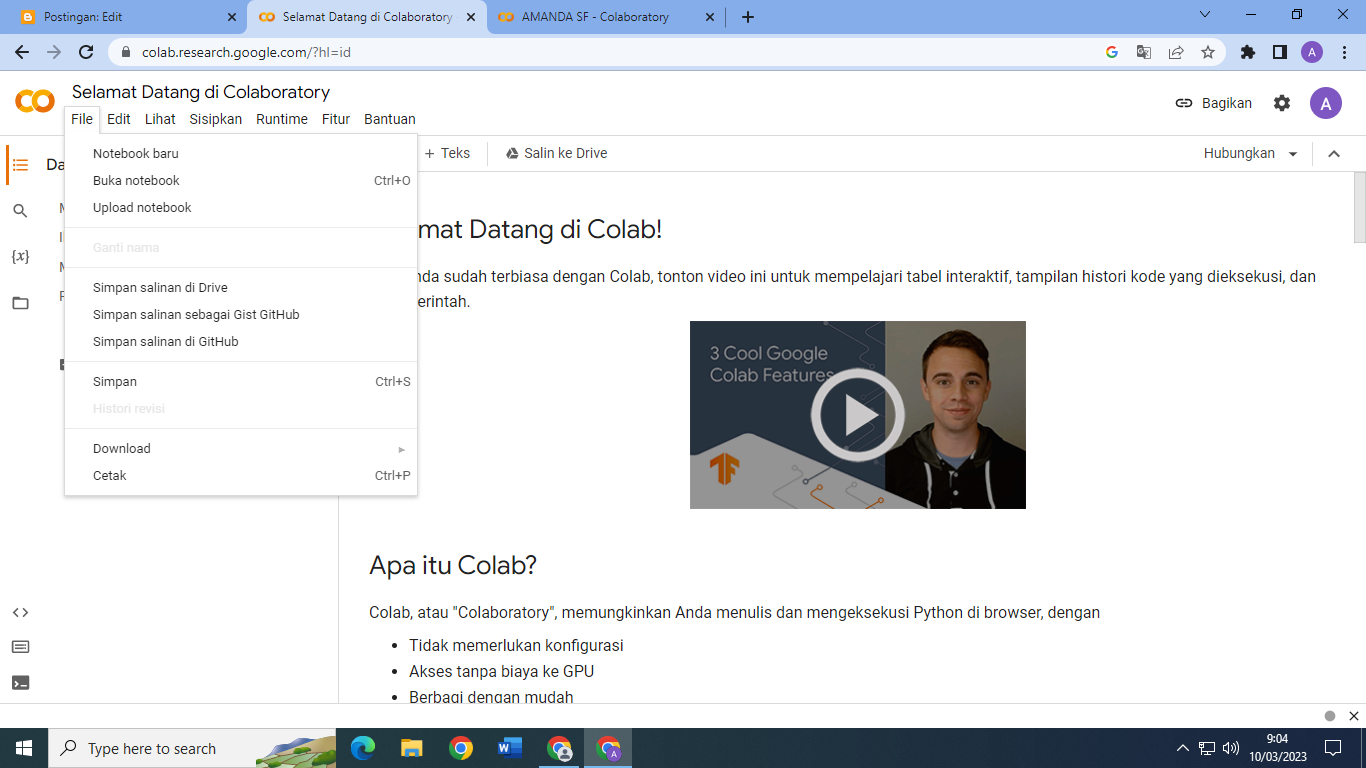Open the Fitur menu

pyautogui.click(x=336, y=119)
